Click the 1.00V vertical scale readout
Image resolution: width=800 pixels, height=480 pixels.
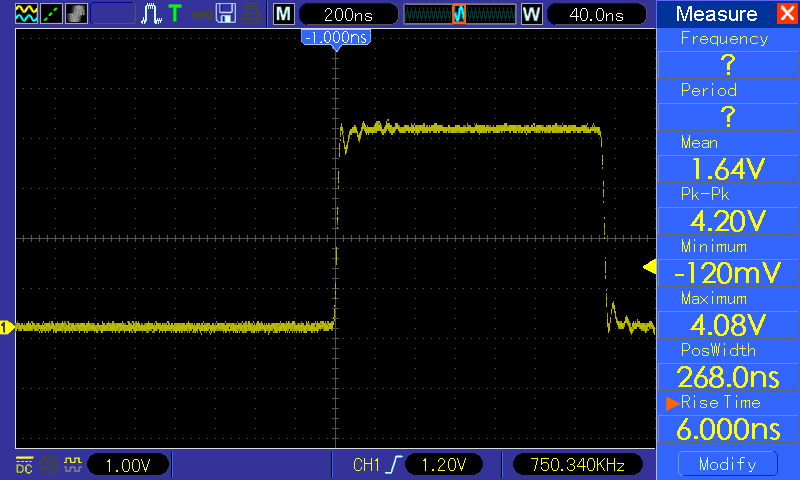(x=128, y=465)
